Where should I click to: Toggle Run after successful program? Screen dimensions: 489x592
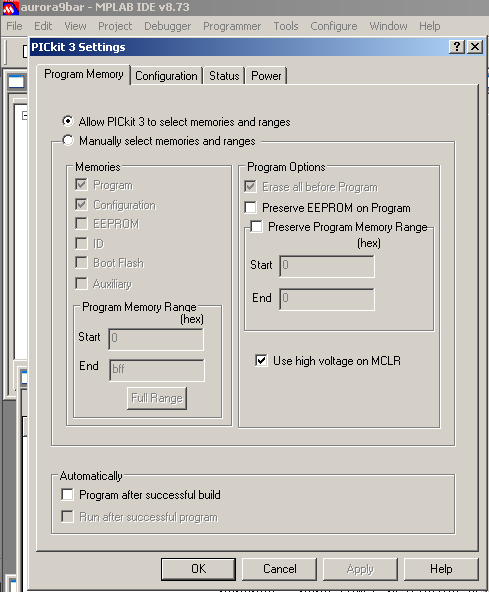(x=67, y=516)
